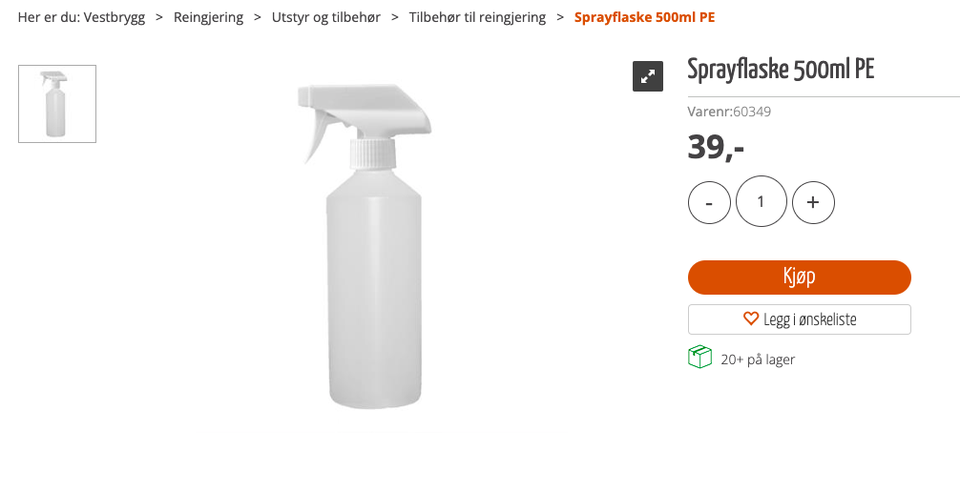Click the product number Varenr:60349

point(729,112)
